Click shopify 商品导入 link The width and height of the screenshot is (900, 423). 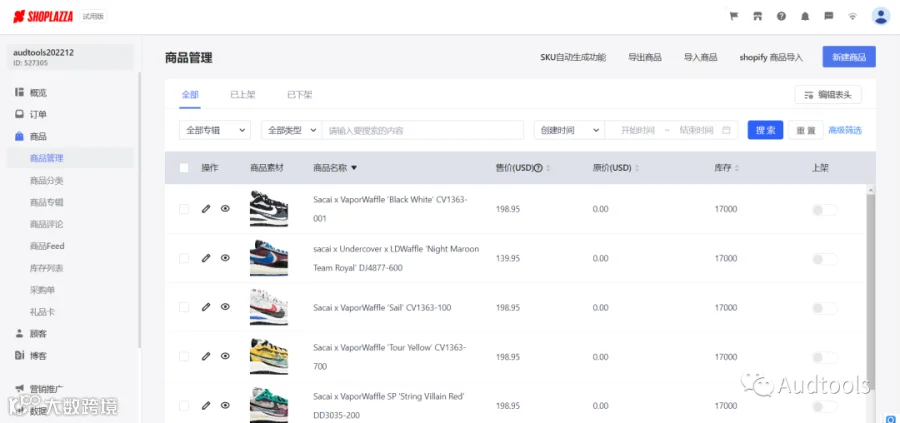click(x=771, y=57)
